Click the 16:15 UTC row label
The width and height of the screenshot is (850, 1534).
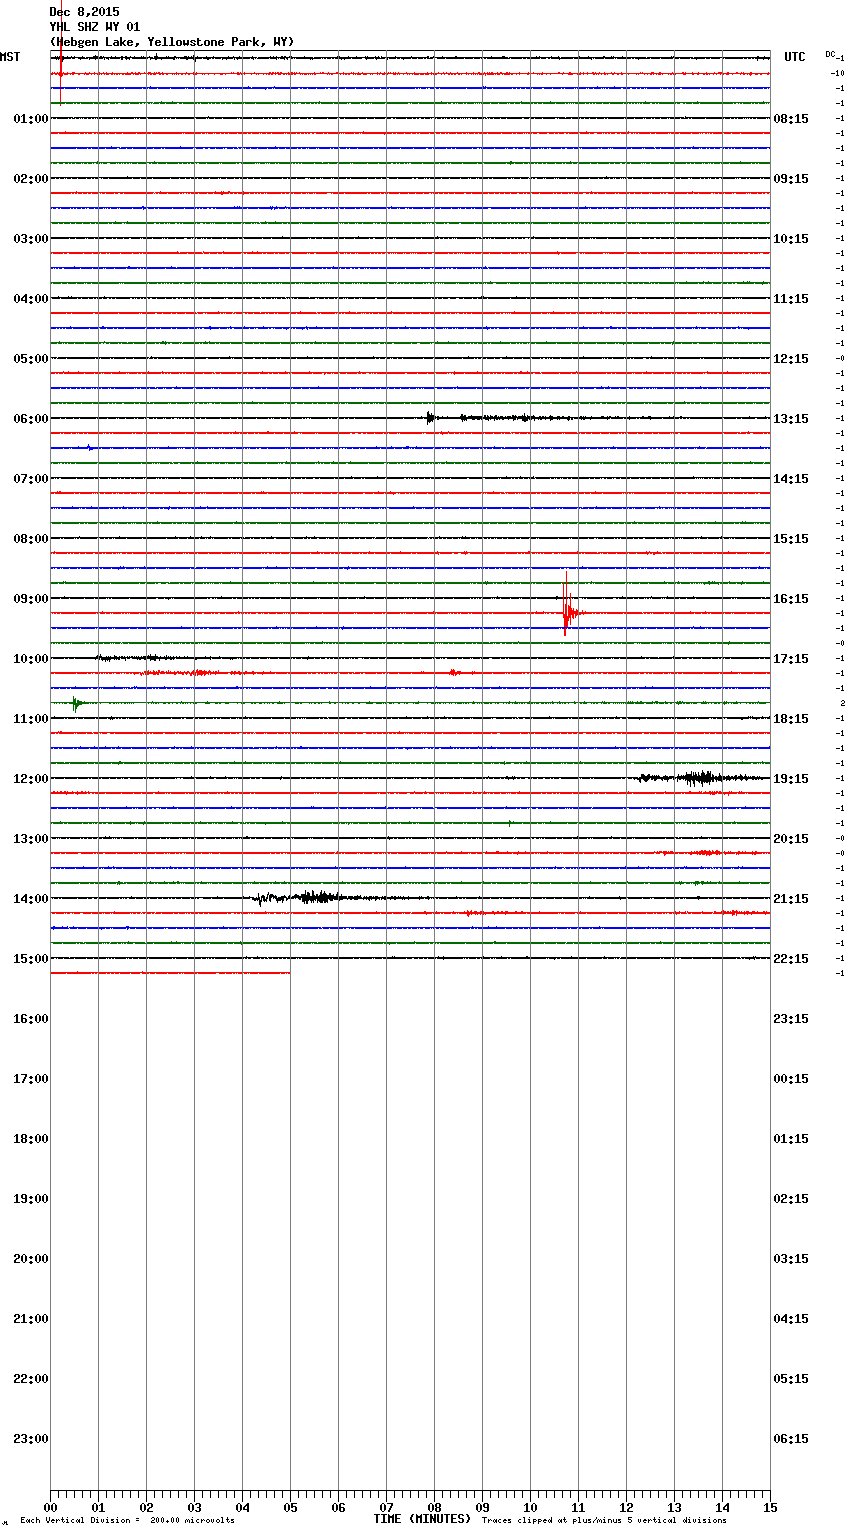point(791,599)
